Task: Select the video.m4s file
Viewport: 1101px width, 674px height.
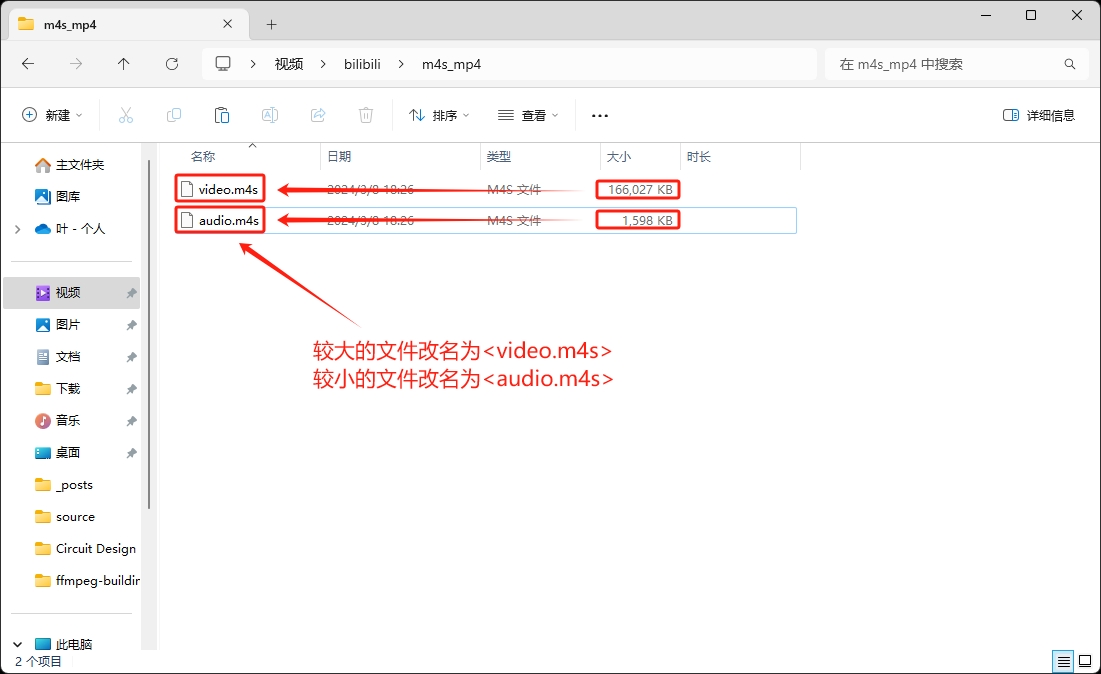Action: (228, 189)
